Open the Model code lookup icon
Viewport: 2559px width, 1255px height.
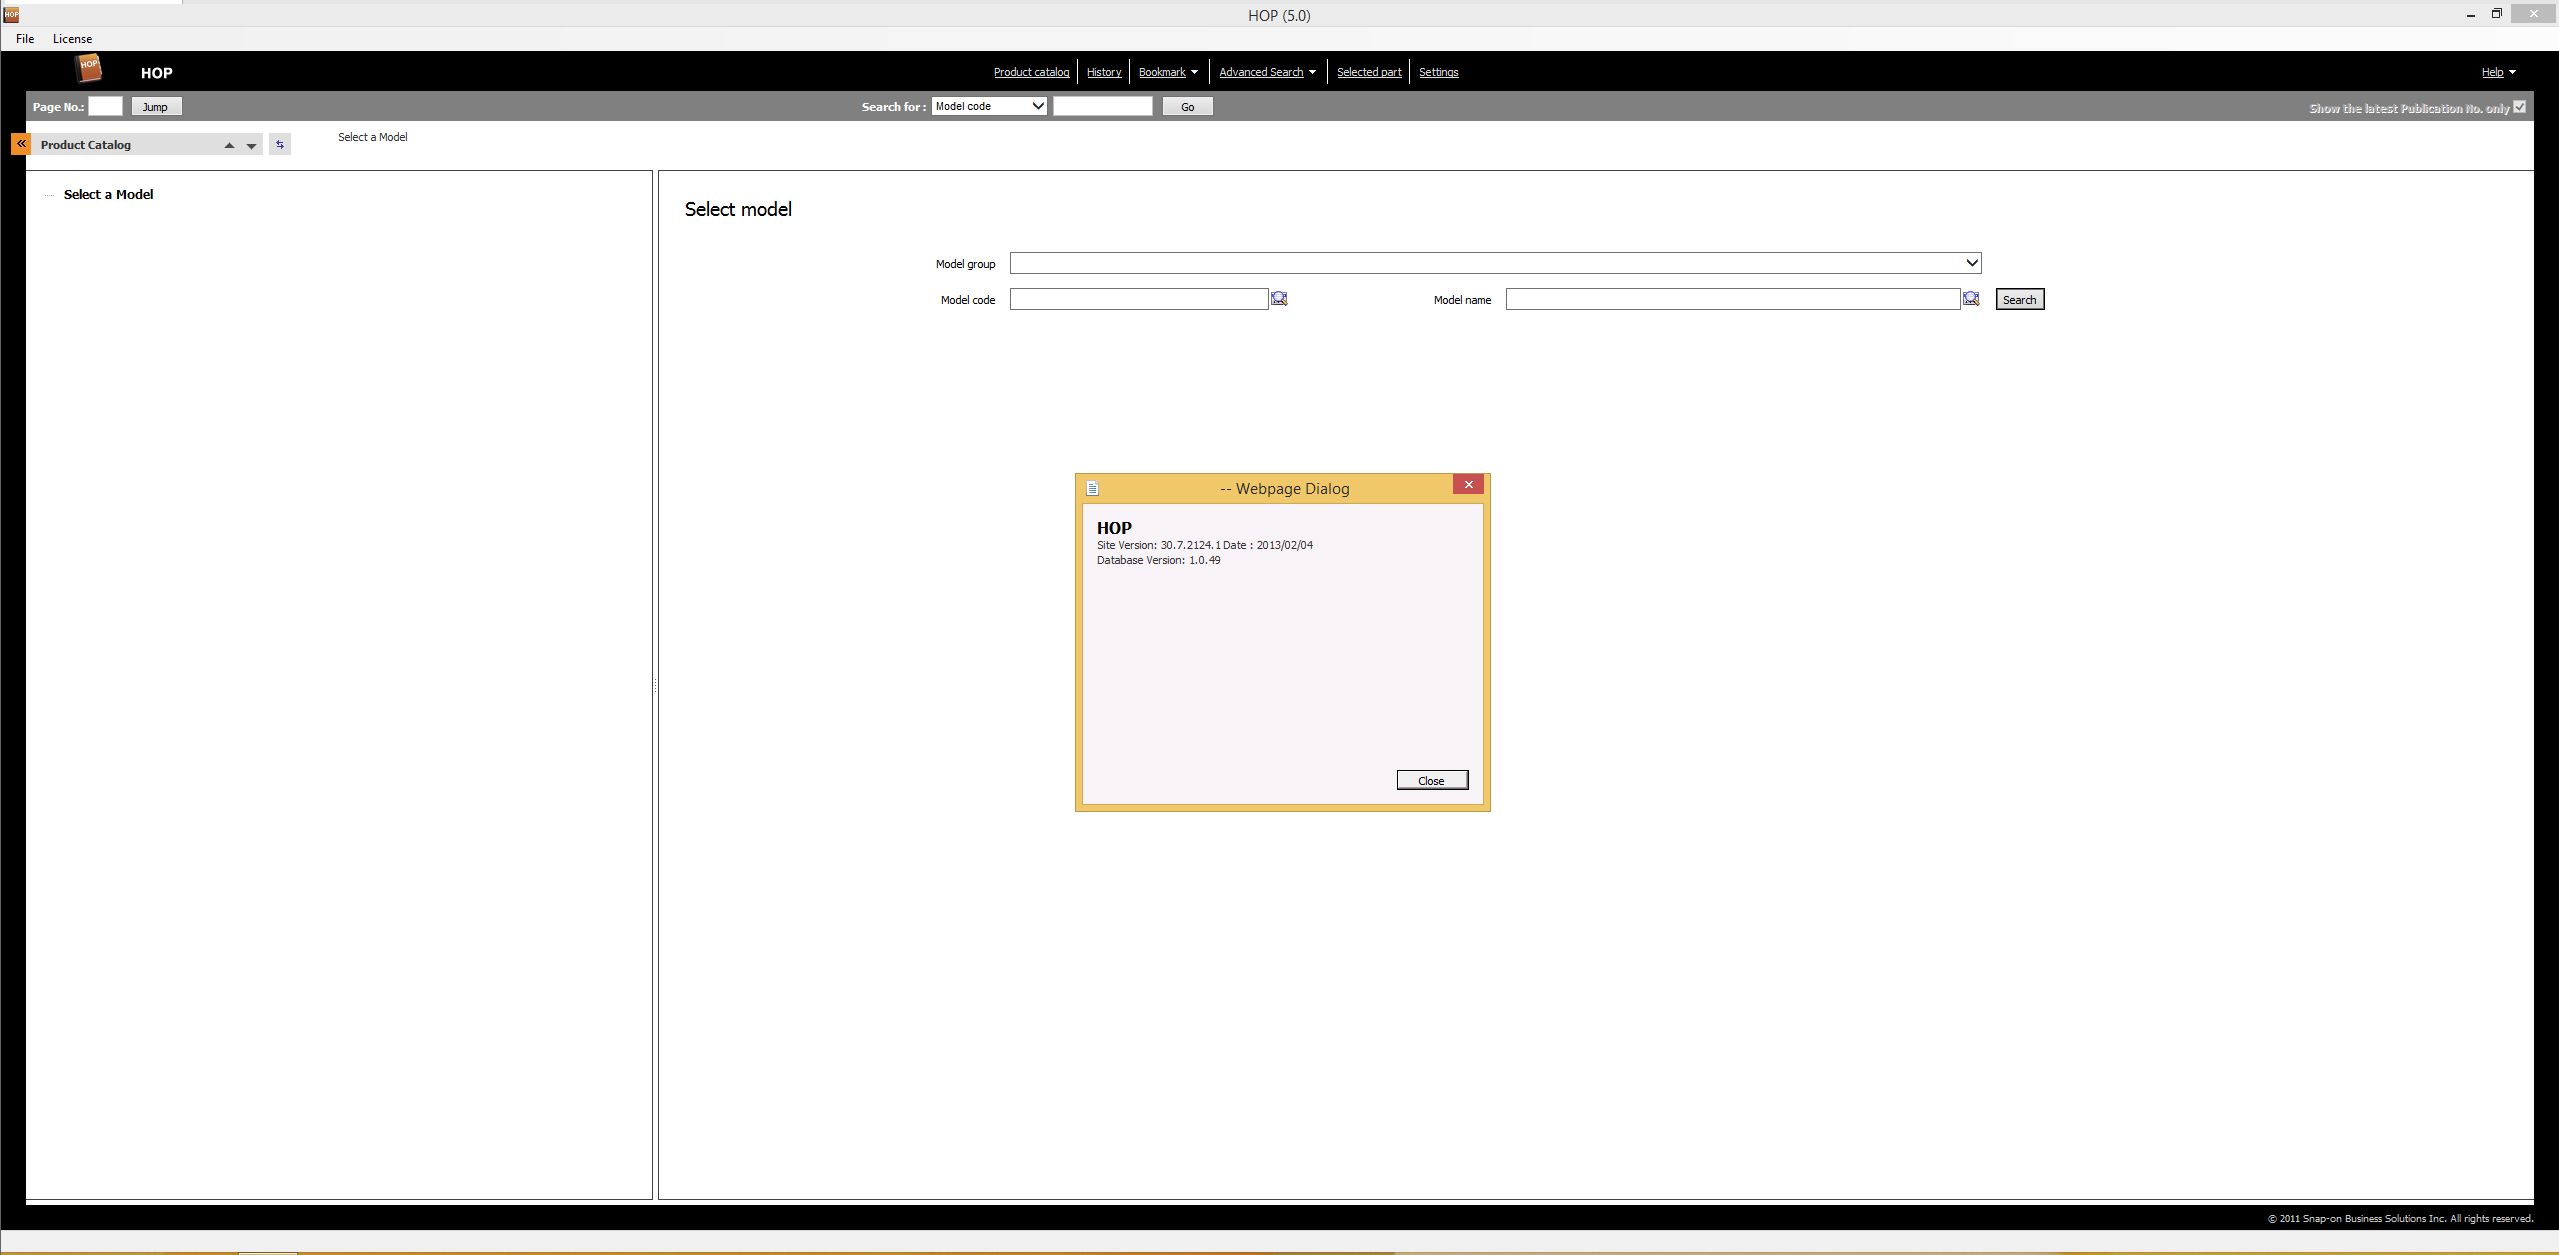[x=1279, y=299]
